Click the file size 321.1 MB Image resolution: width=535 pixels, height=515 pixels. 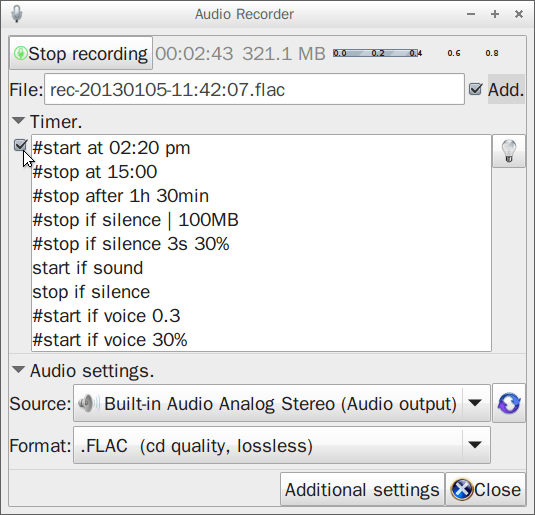(284, 54)
